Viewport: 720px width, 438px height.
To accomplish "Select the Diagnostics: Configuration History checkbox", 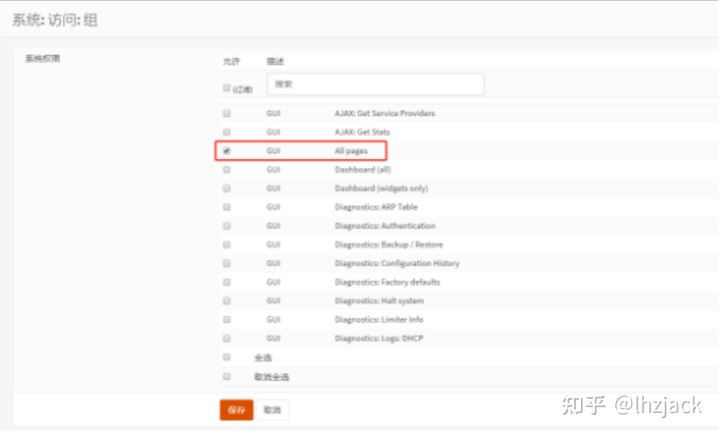I will (226, 263).
